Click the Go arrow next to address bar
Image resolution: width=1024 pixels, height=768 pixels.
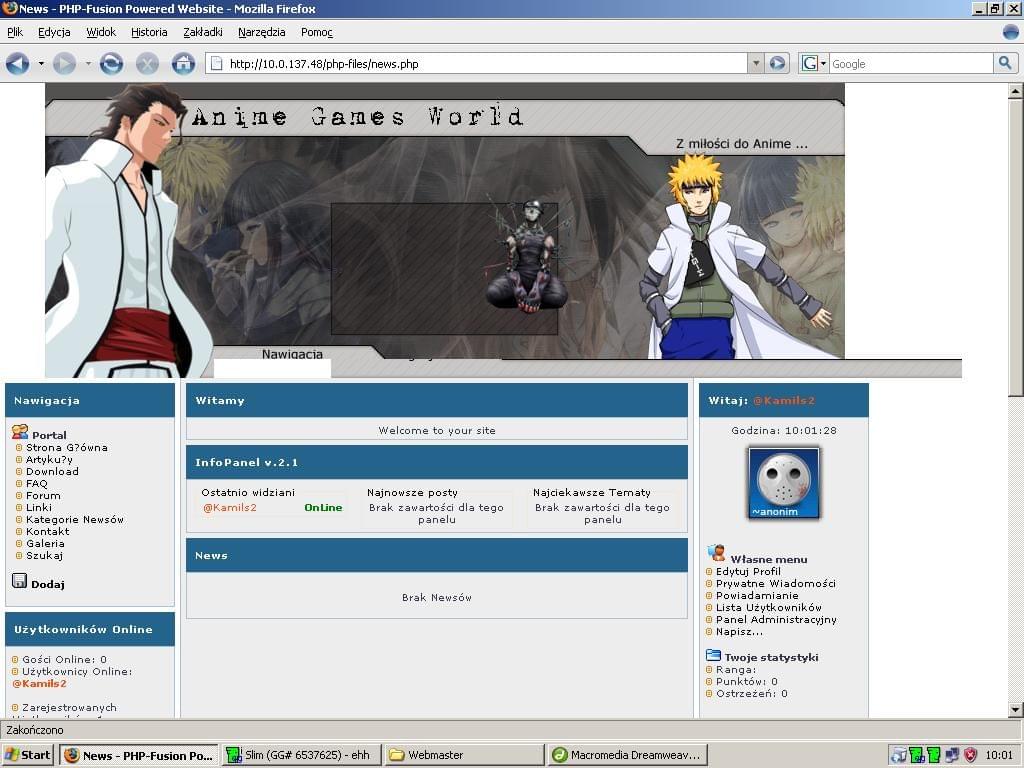pyautogui.click(x=777, y=64)
